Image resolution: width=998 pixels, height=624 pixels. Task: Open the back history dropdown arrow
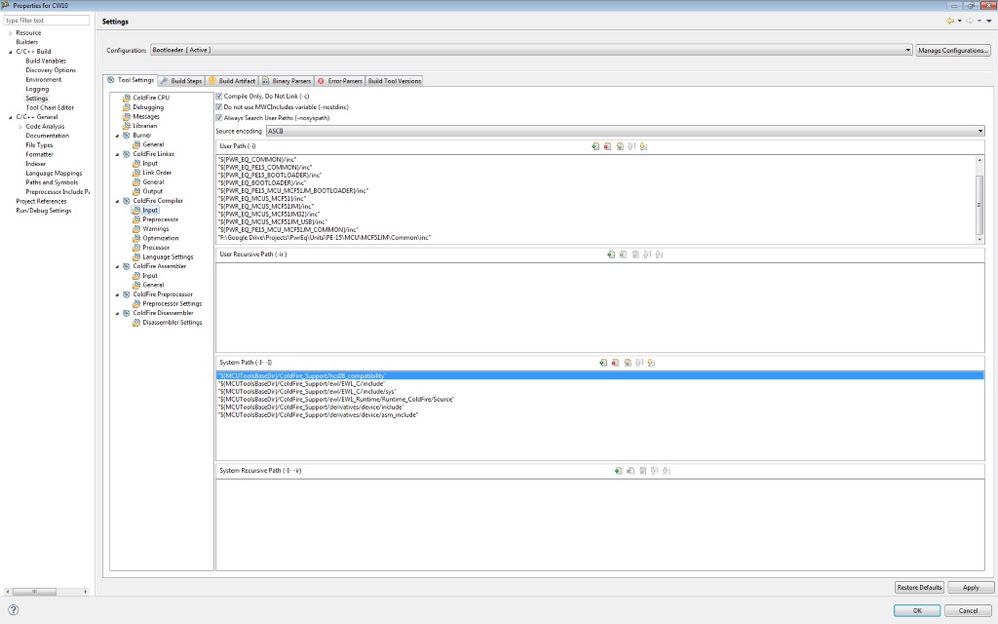959,21
